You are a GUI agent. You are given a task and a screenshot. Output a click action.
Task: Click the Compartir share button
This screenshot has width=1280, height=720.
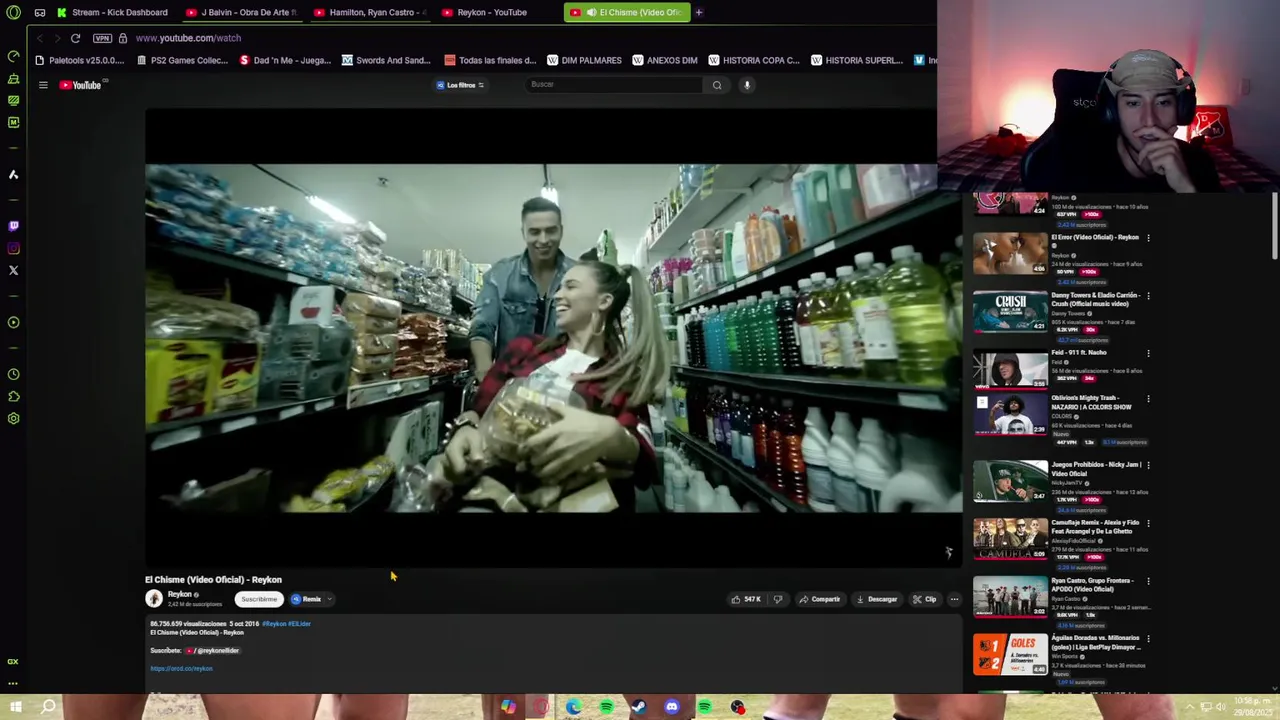click(819, 599)
